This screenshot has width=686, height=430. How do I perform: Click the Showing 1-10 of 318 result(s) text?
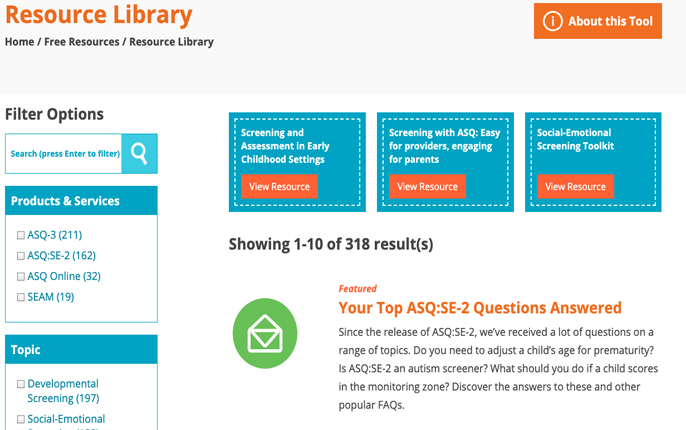tap(331, 244)
